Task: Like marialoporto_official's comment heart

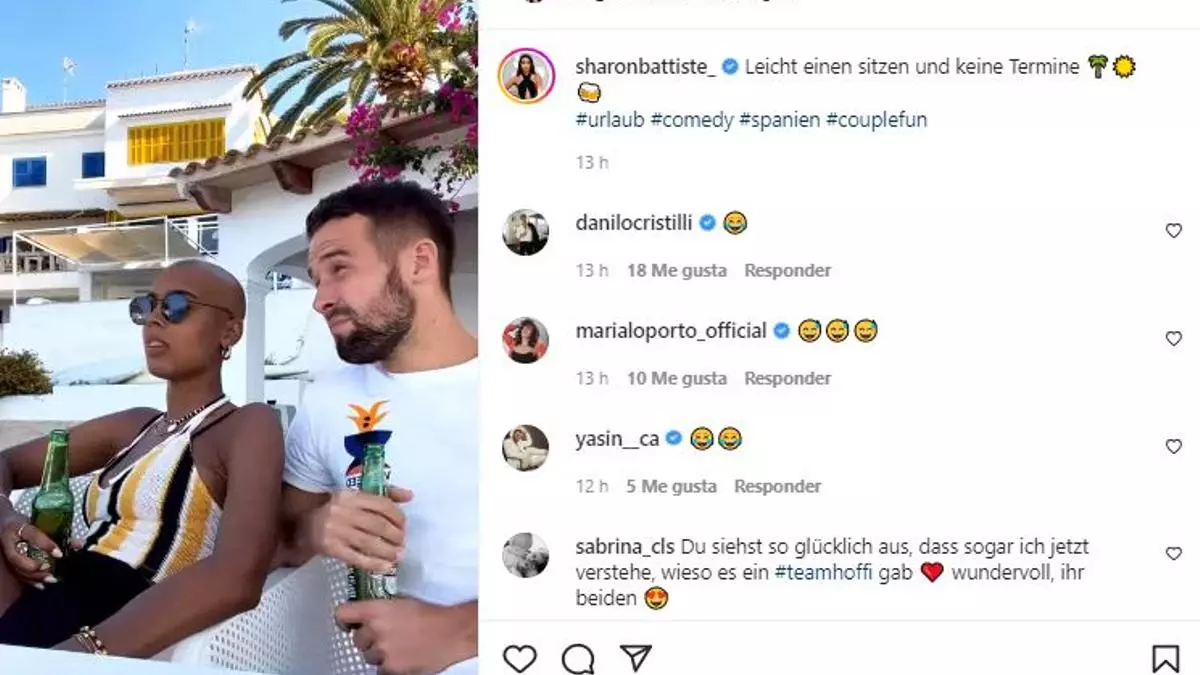Action: [1174, 339]
